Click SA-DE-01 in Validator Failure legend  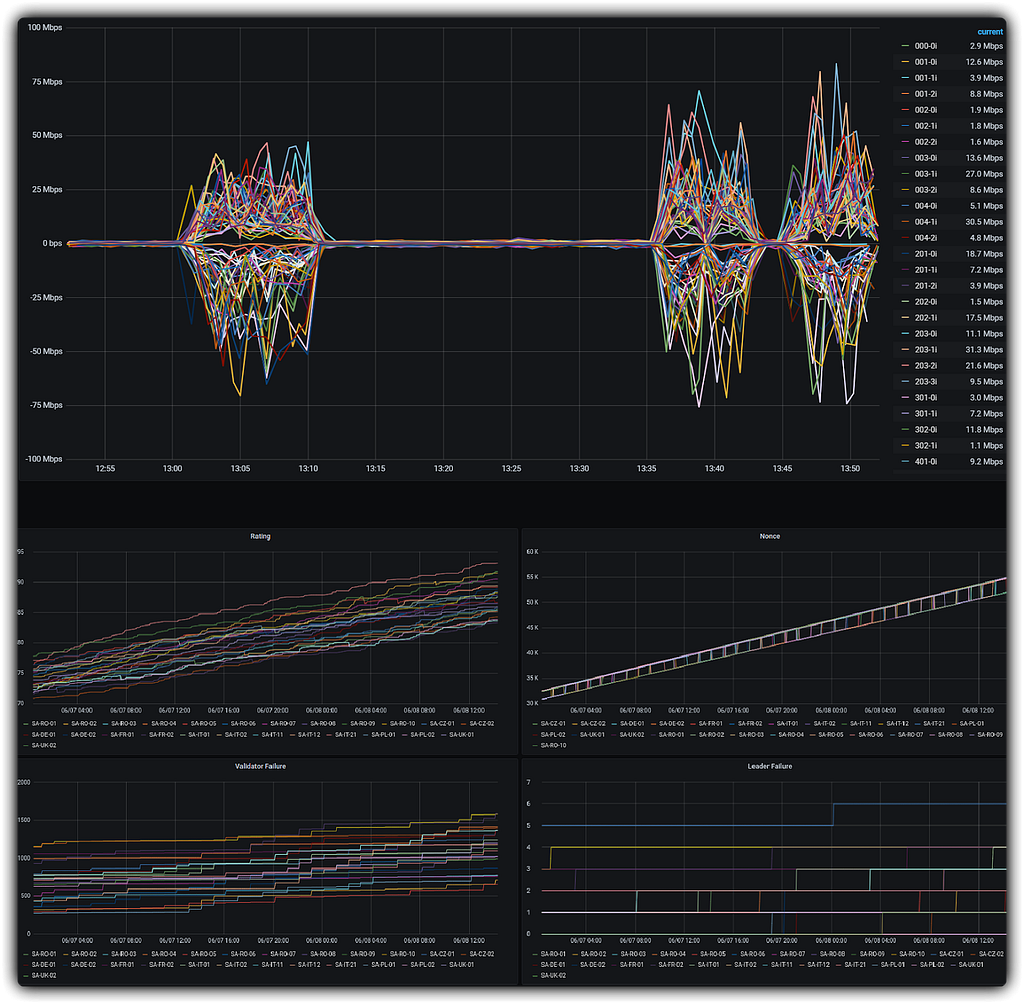(x=44, y=965)
